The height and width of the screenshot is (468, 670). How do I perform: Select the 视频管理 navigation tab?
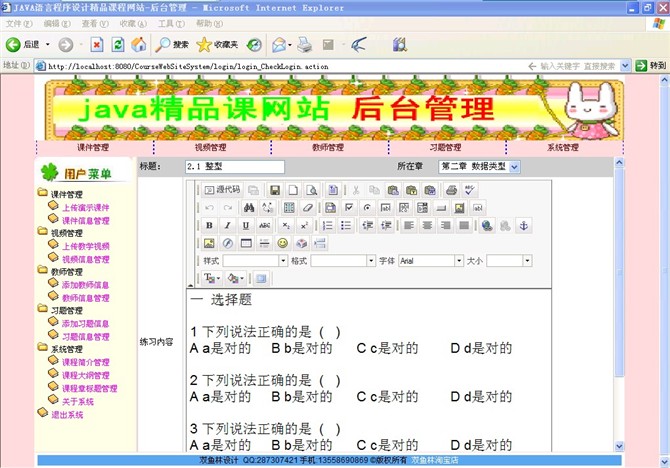(x=210, y=147)
